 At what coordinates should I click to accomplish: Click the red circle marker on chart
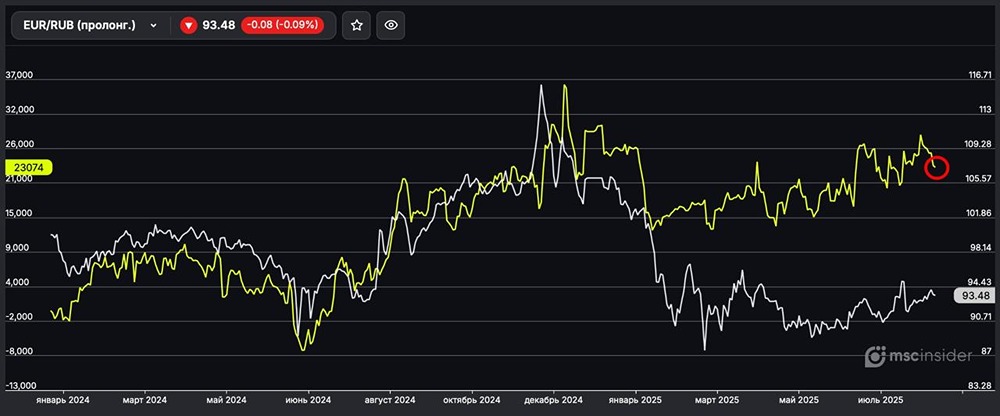click(936, 167)
